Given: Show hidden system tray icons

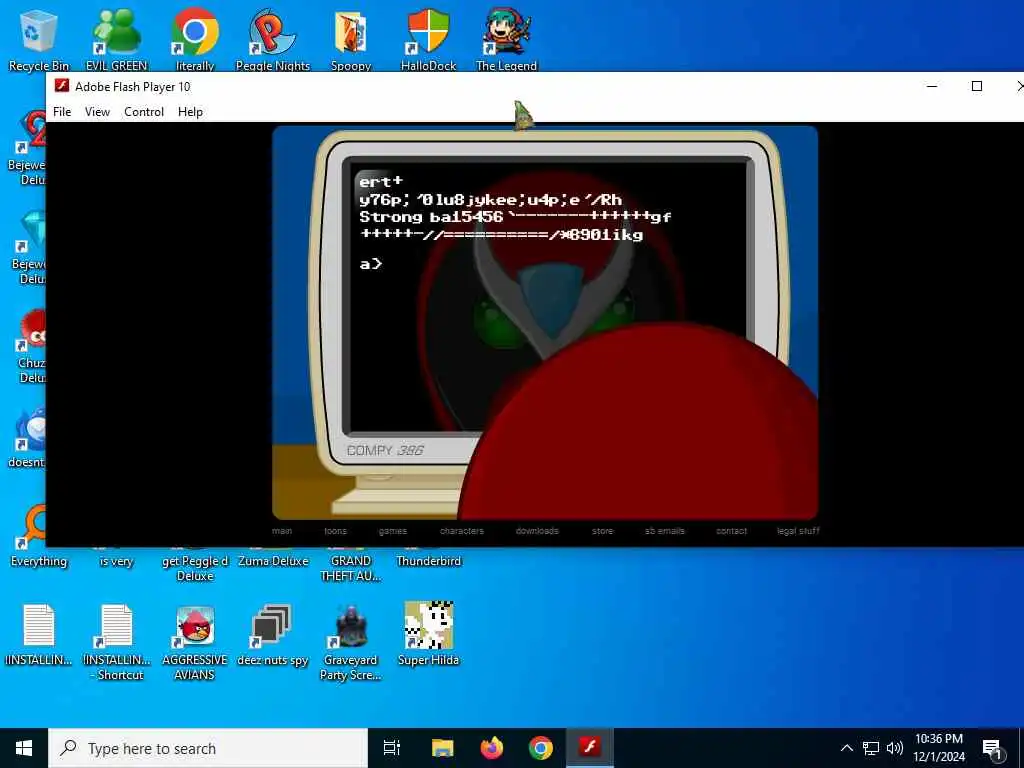Looking at the screenshot, I should point(846,748).
